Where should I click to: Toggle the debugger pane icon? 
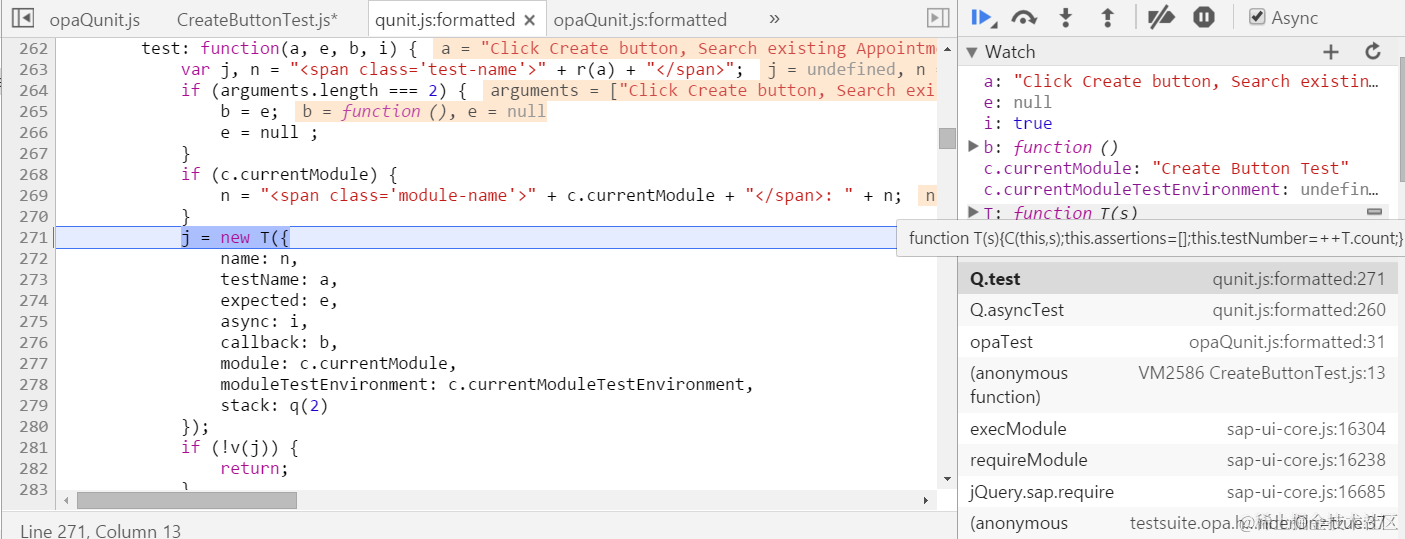[937, 18]
